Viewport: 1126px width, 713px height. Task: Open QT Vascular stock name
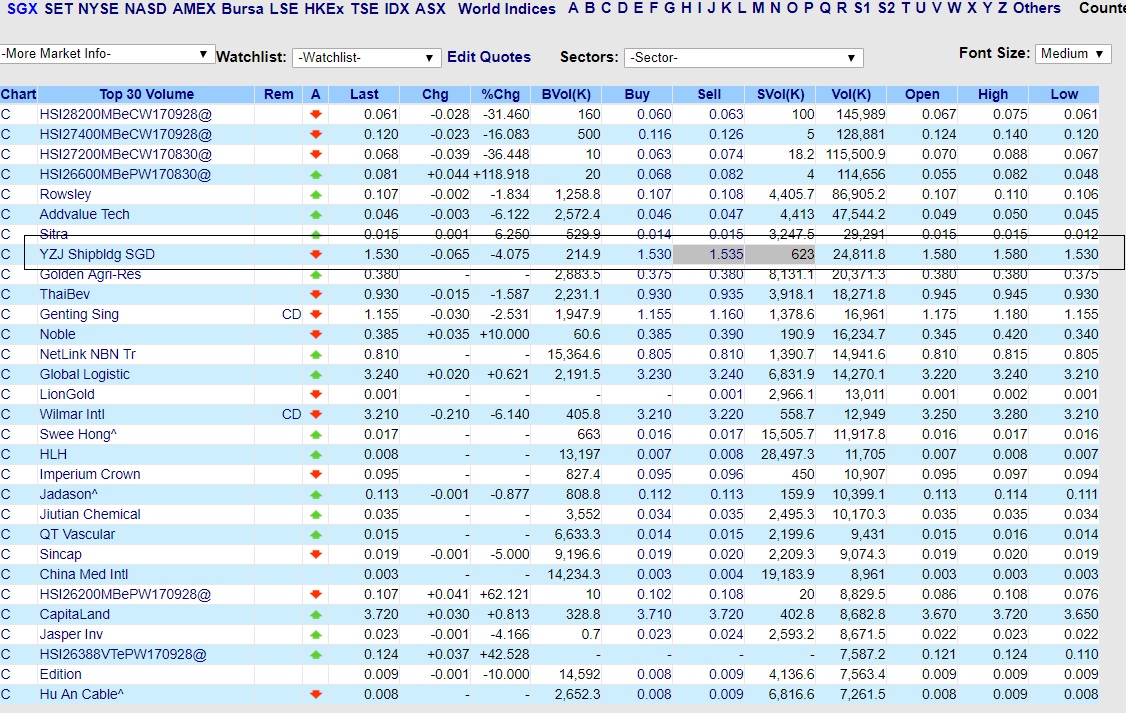pyautogui.click(x=77, y=534)
